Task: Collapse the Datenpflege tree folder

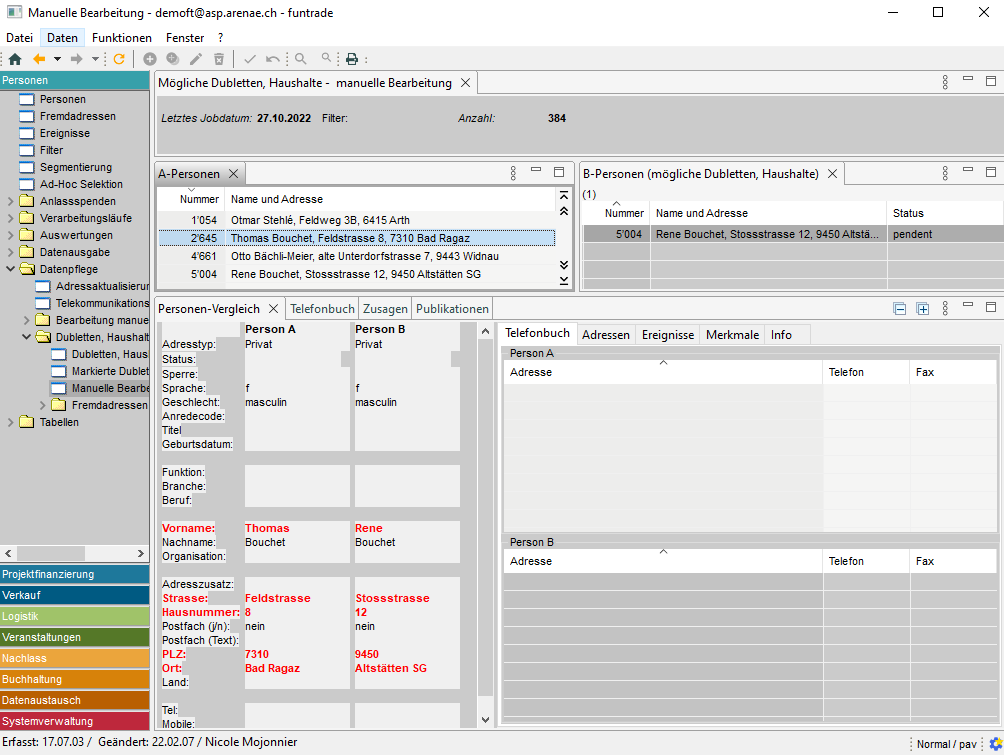Action: click(x=10, y=269)
